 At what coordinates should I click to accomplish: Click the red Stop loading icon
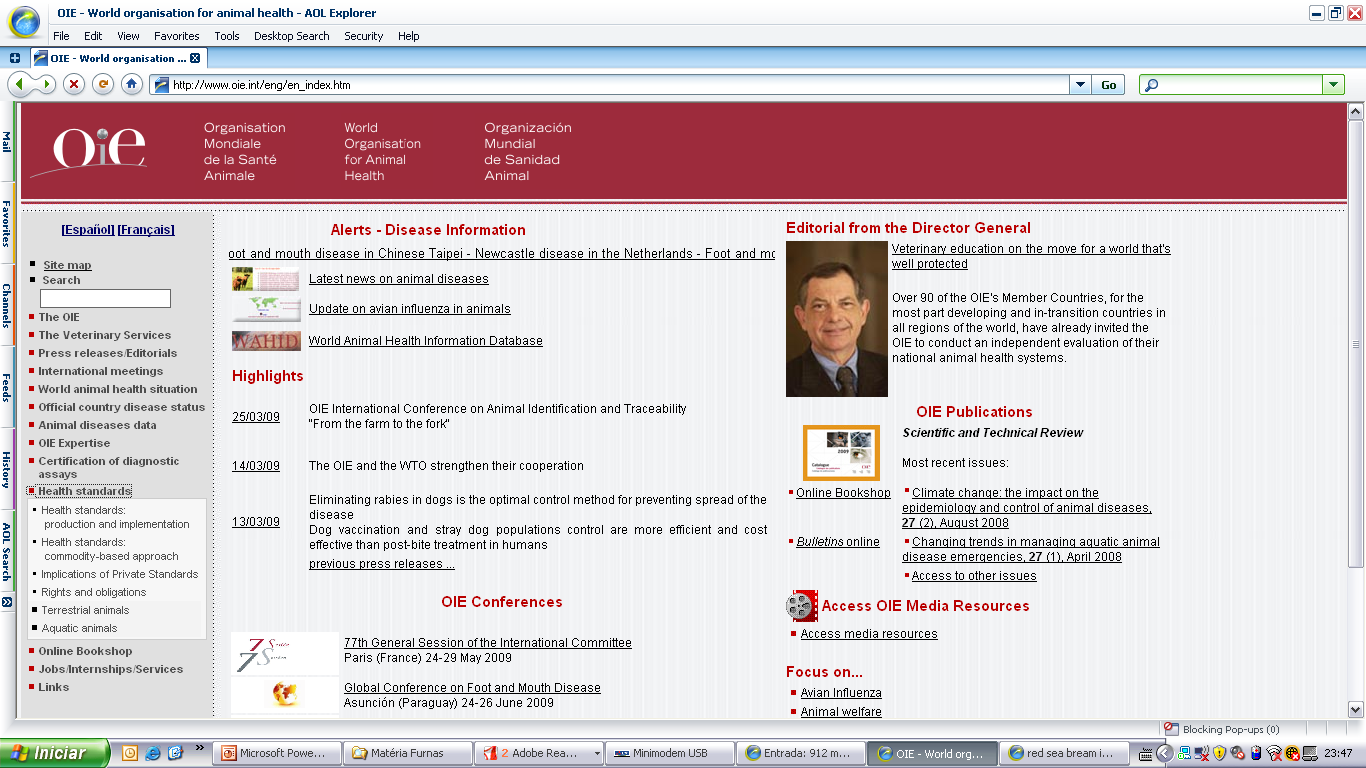(73, 85)
